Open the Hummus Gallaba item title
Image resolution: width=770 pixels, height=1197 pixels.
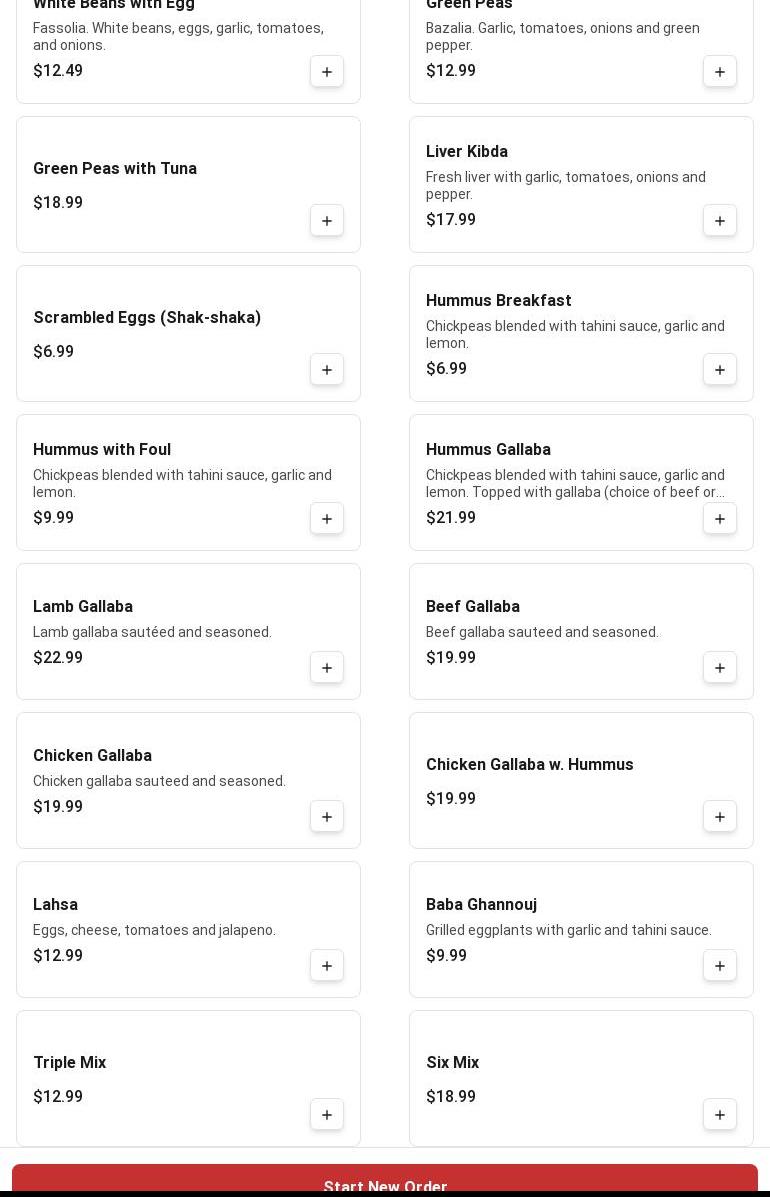[488, 450]
